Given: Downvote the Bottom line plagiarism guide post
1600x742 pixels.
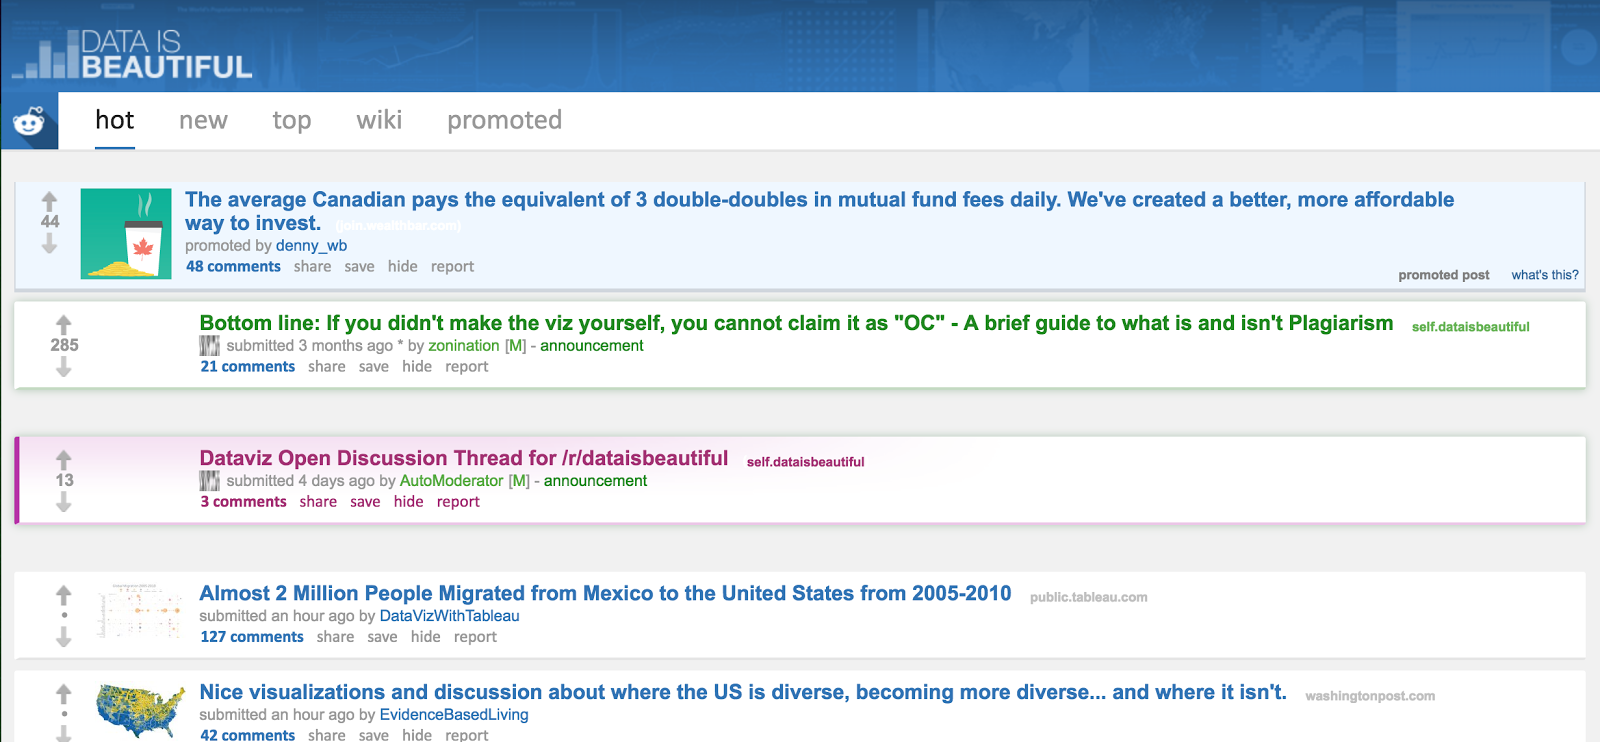Looking at the screenshot, I should coord(64,367).
